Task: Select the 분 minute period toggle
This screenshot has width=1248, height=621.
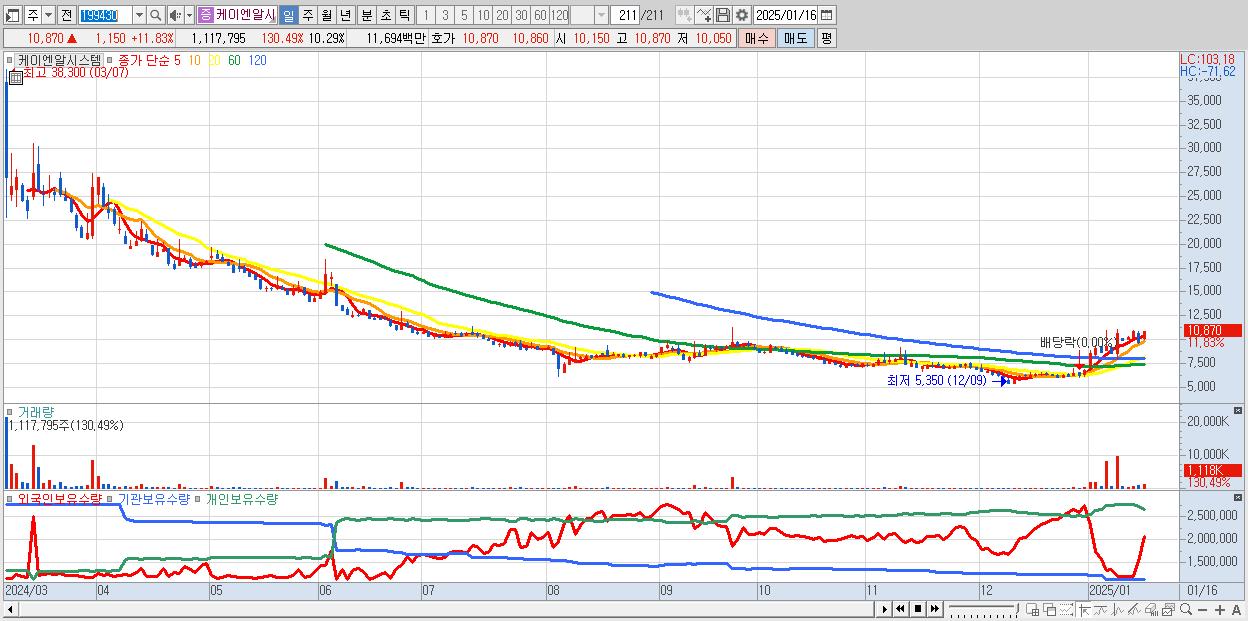Action: click(366, 15)
